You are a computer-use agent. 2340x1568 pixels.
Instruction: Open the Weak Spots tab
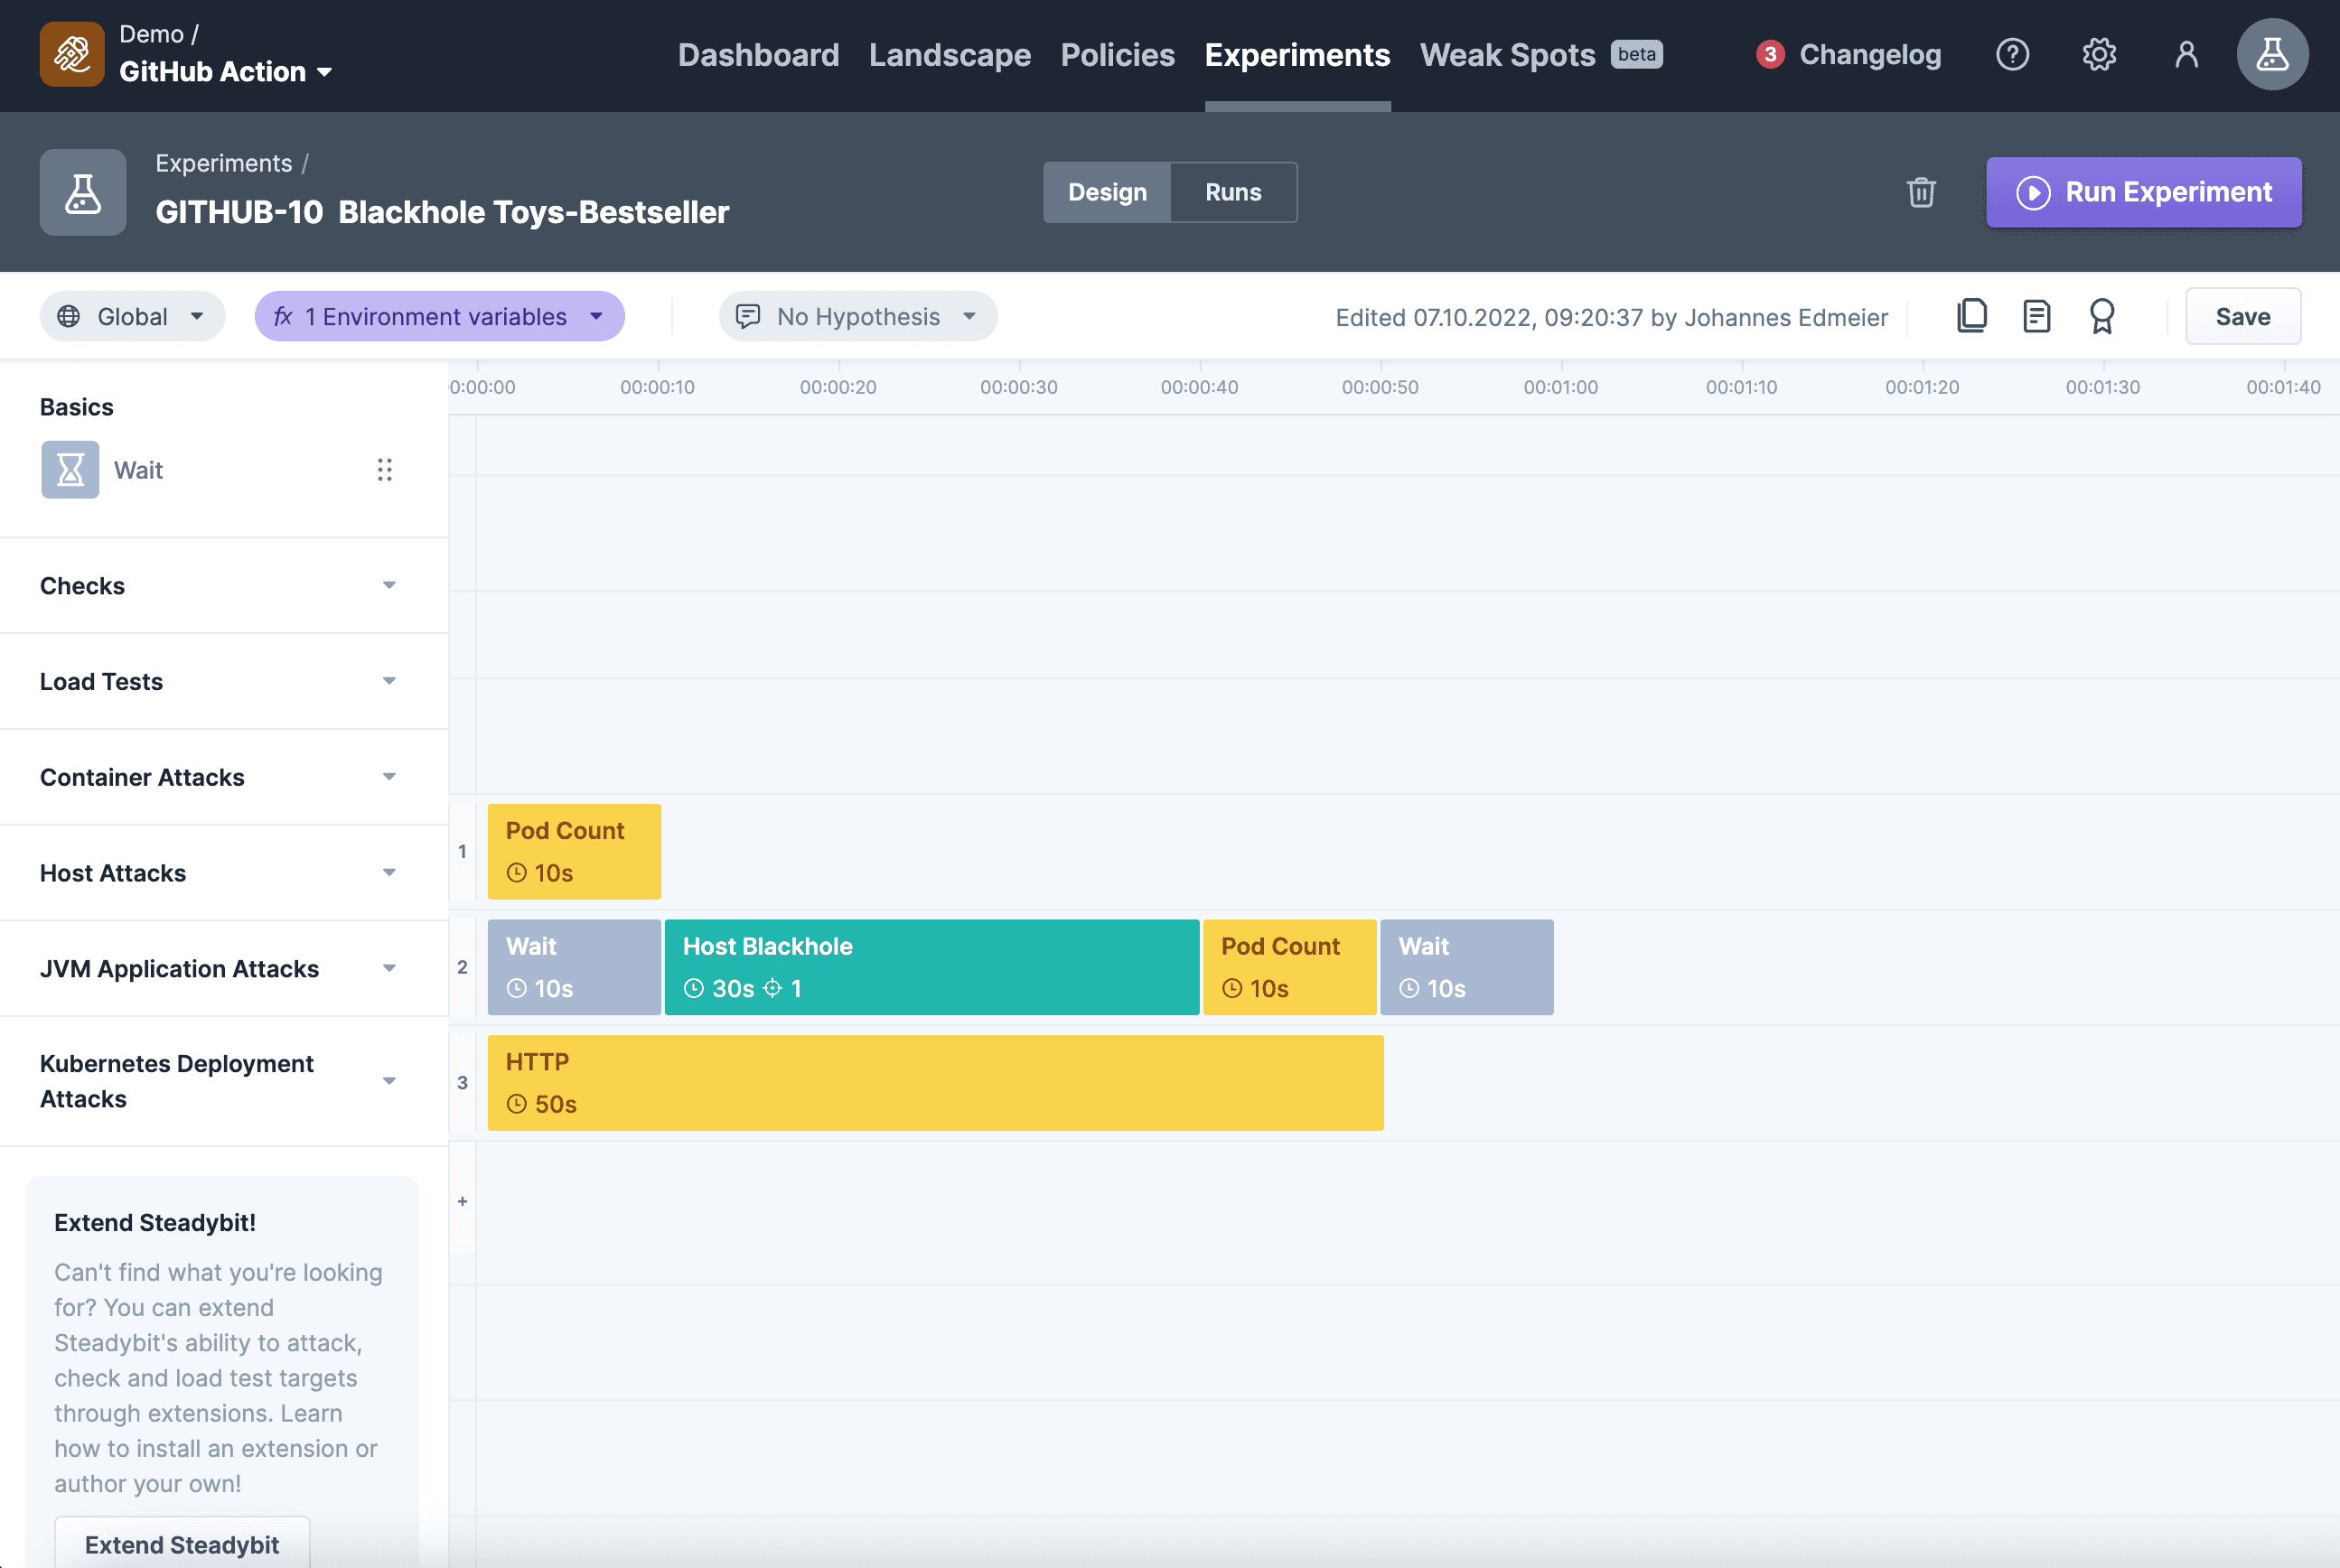click(1507, 54)
